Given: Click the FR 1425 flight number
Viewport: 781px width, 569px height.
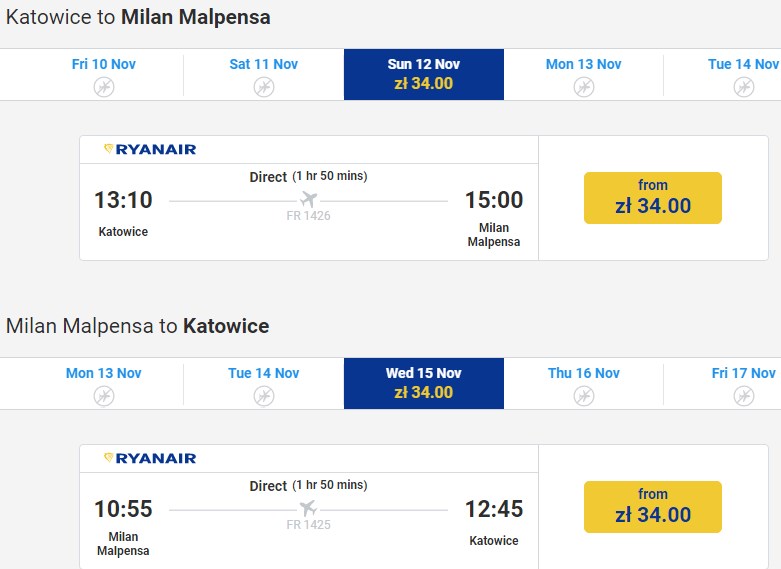Looking at the screenshot, I should click(308, 525).
